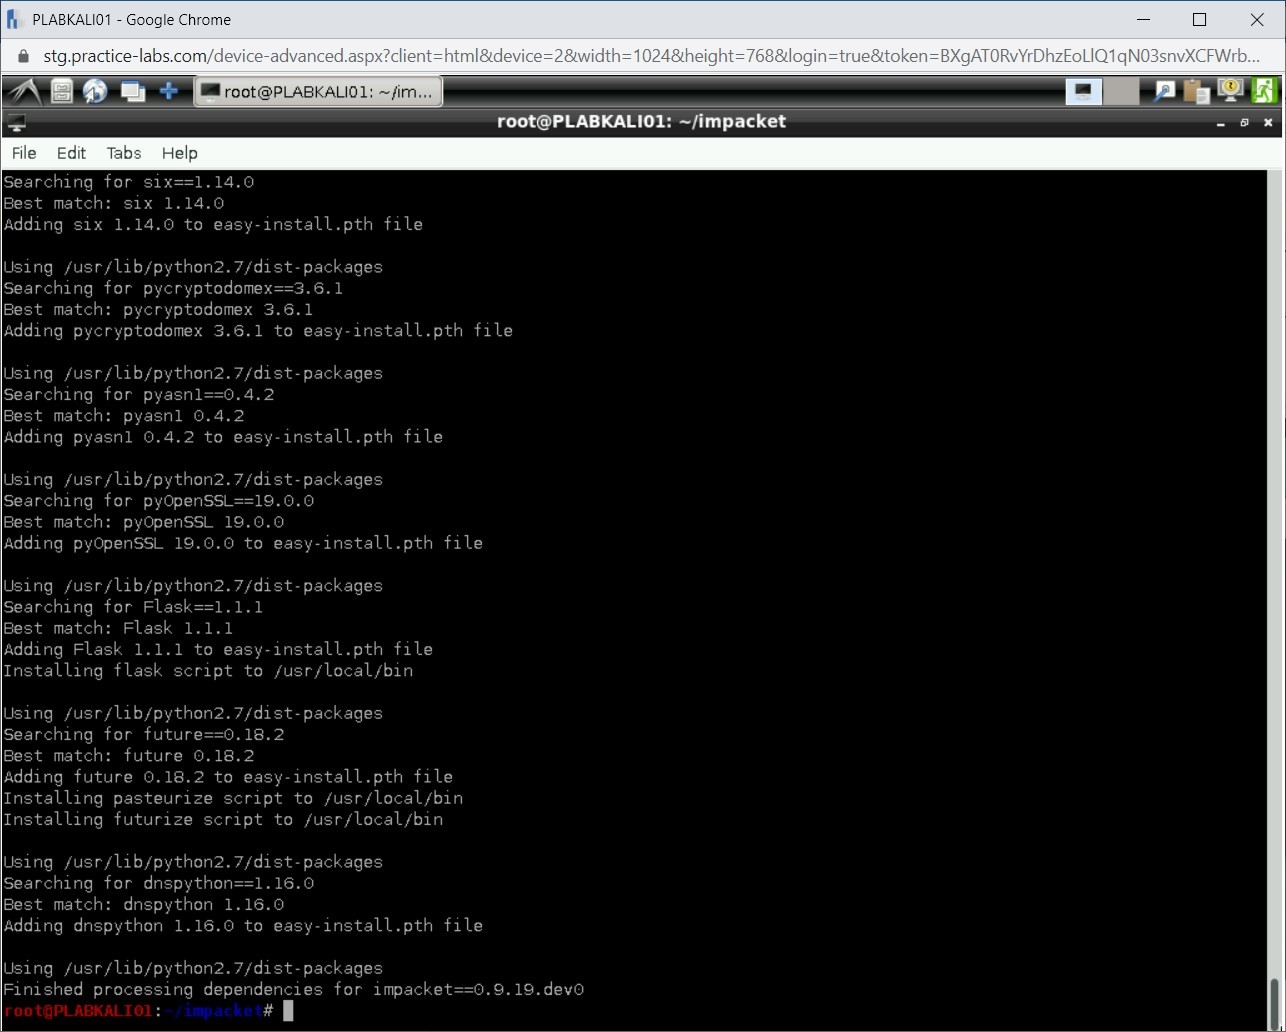1286x1032 pixels.
Task: Click the show desktop windows icon
Action: pos(132,92)
